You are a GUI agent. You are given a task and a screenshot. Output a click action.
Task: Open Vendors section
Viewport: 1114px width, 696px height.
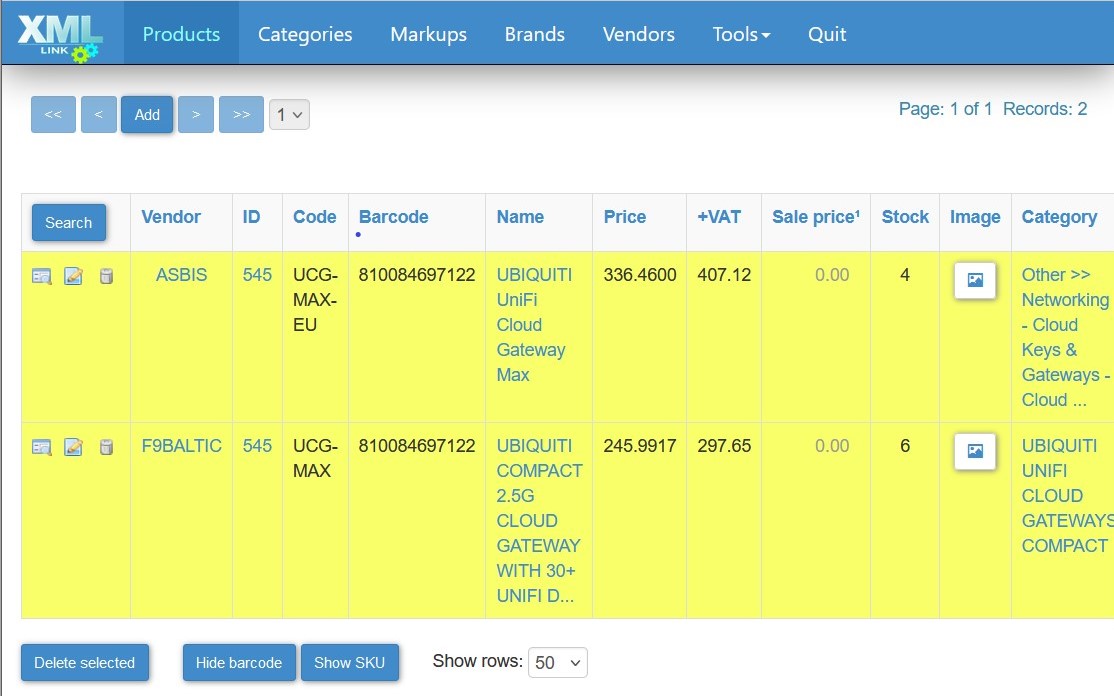pyautogui.click(x=638, y=34)
